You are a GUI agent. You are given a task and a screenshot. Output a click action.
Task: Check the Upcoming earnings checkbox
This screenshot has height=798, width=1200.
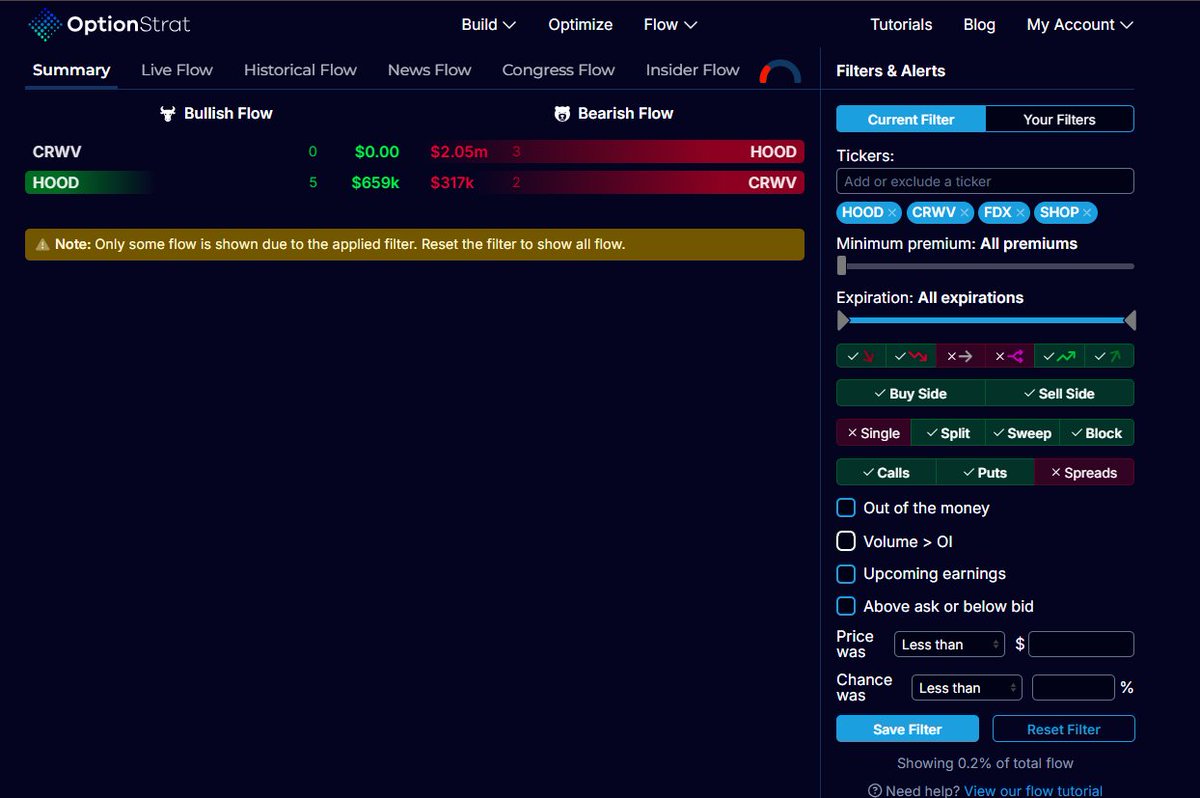point(846,574)
